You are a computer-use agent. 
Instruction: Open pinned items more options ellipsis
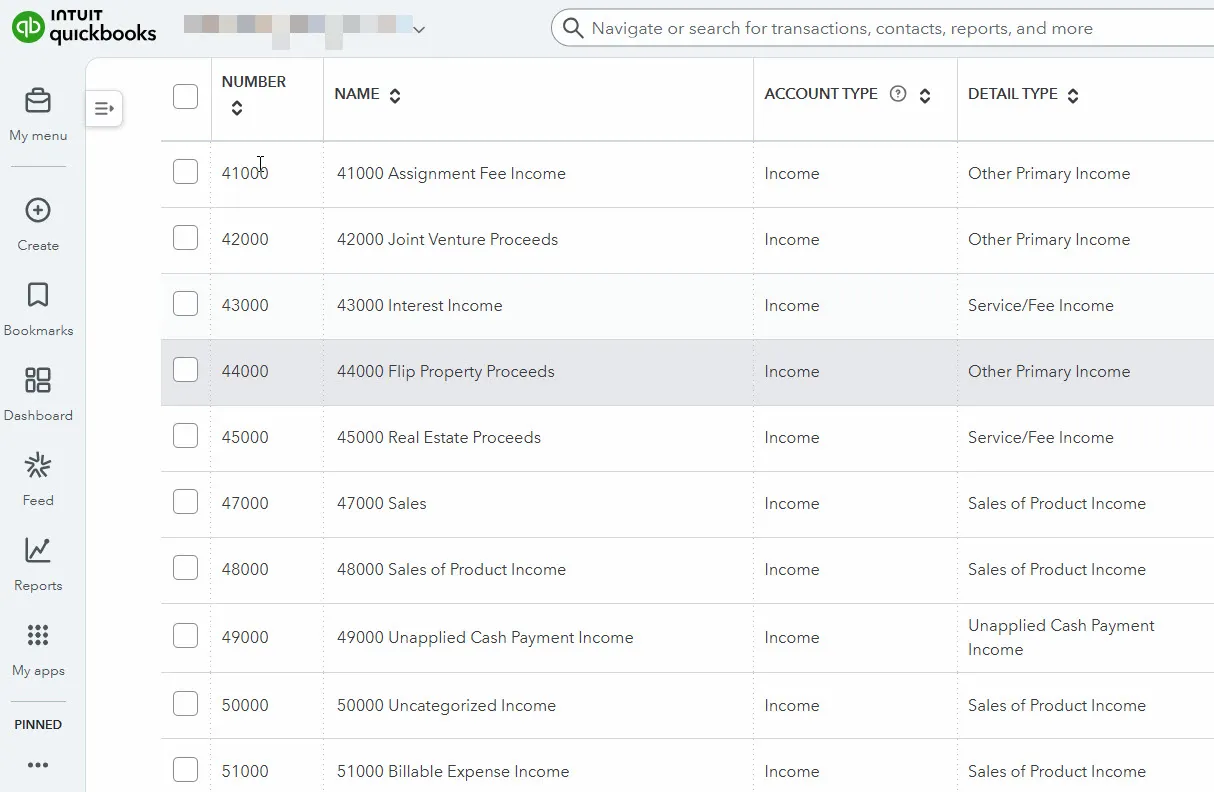(x=38, y=765)
